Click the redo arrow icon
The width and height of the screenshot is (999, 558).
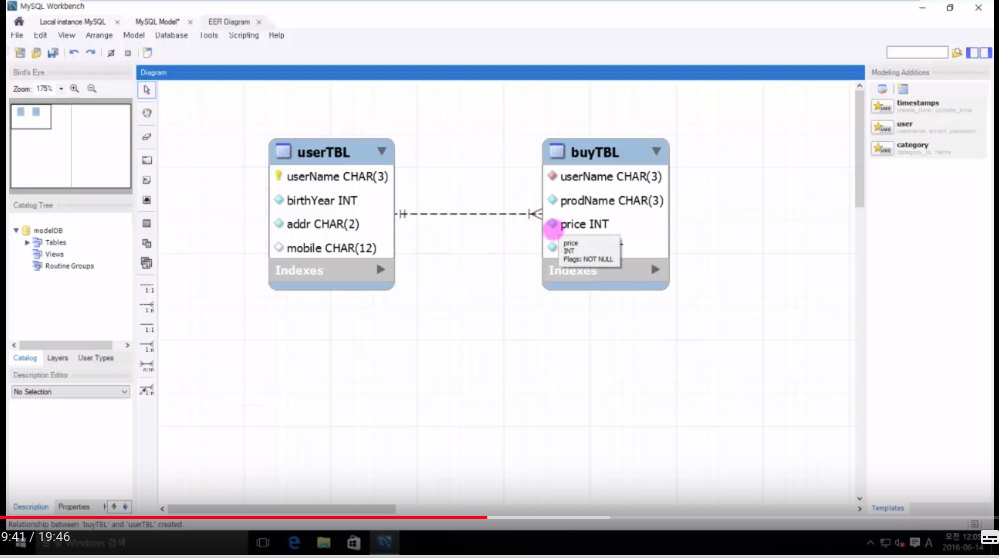pos(90,53)
